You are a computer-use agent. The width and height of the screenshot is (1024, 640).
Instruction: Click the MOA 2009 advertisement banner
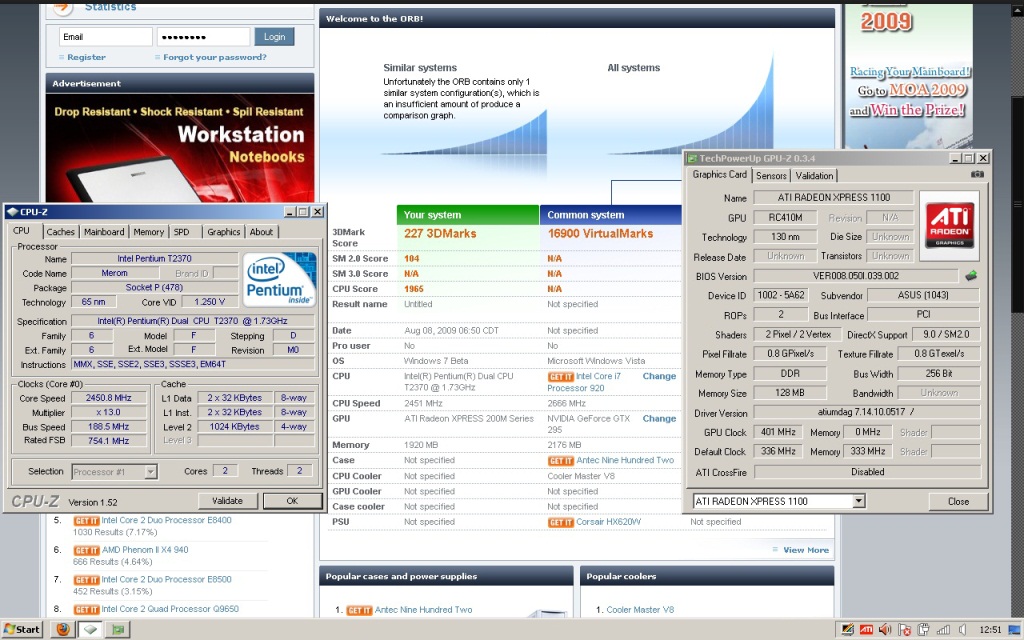coord(908,76)
